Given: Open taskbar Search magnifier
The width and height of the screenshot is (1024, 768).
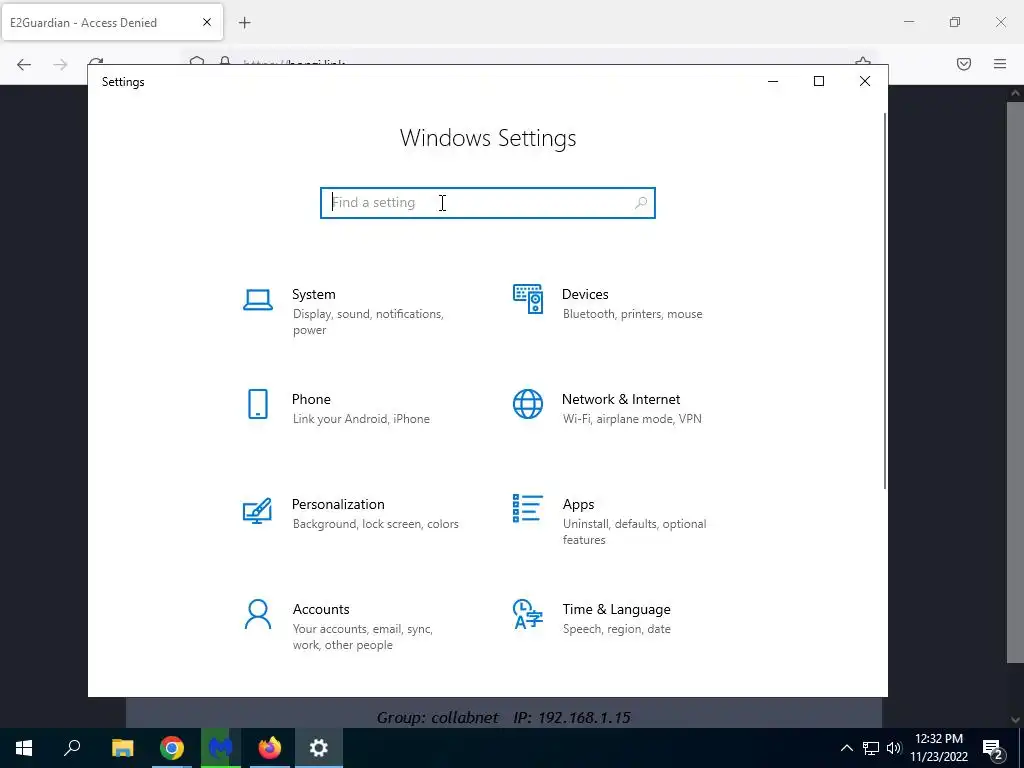Looking at the screenshot, I should click(x=72, y=748).
